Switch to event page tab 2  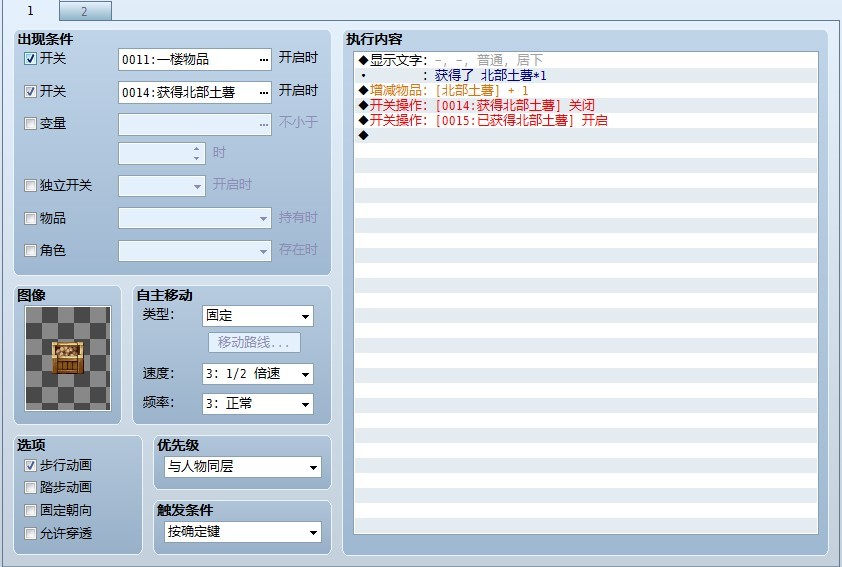[85, 11]
